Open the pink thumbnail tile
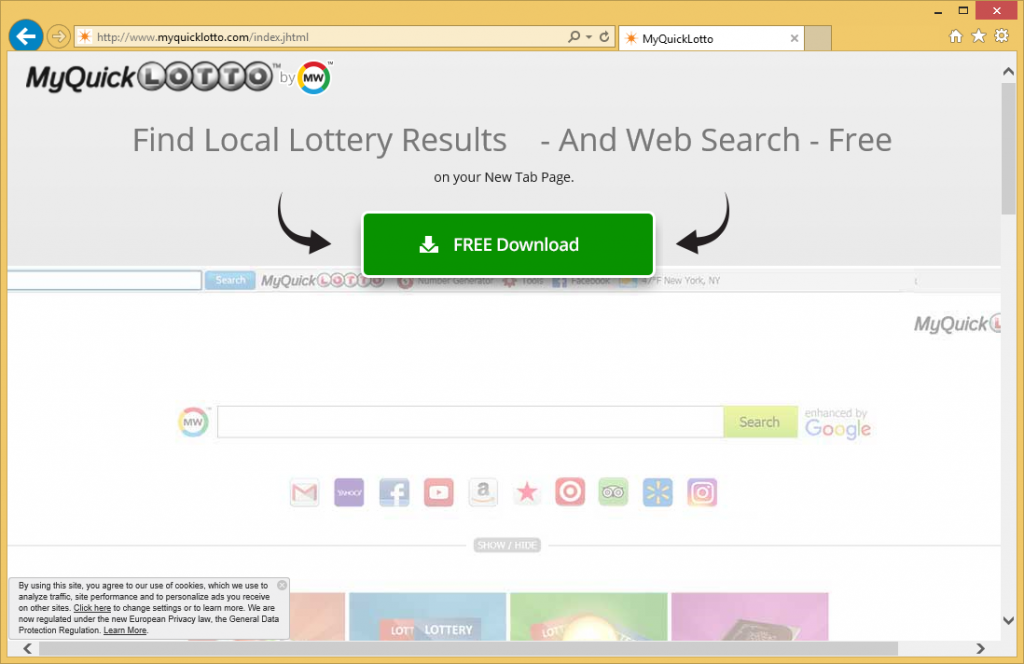Screen dimensions: 1024x664 [750, 616]
